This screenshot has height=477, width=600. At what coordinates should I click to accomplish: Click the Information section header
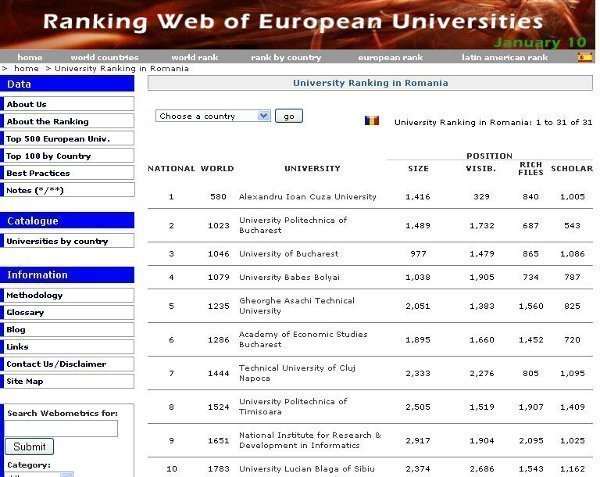click(67, 275)
